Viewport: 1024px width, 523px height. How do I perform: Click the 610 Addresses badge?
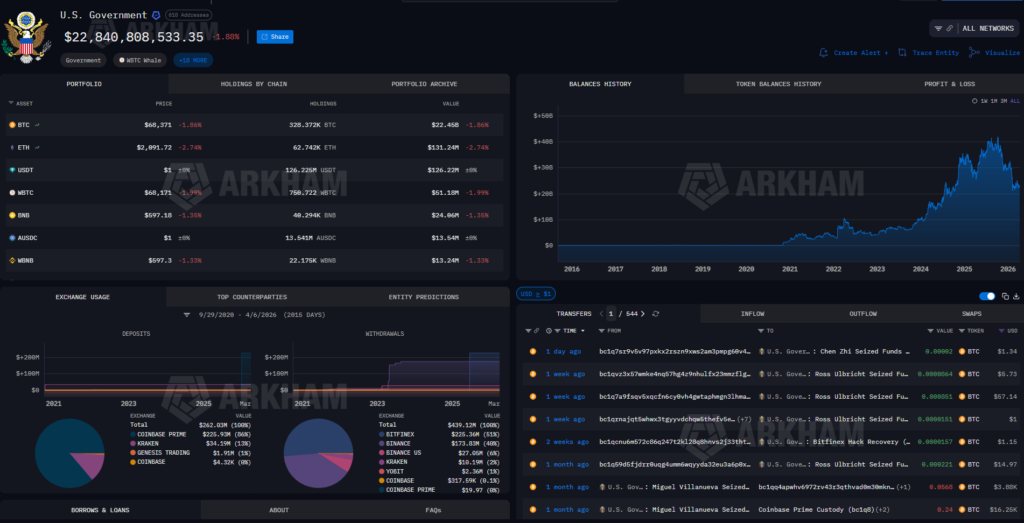[x=188, y=14]
